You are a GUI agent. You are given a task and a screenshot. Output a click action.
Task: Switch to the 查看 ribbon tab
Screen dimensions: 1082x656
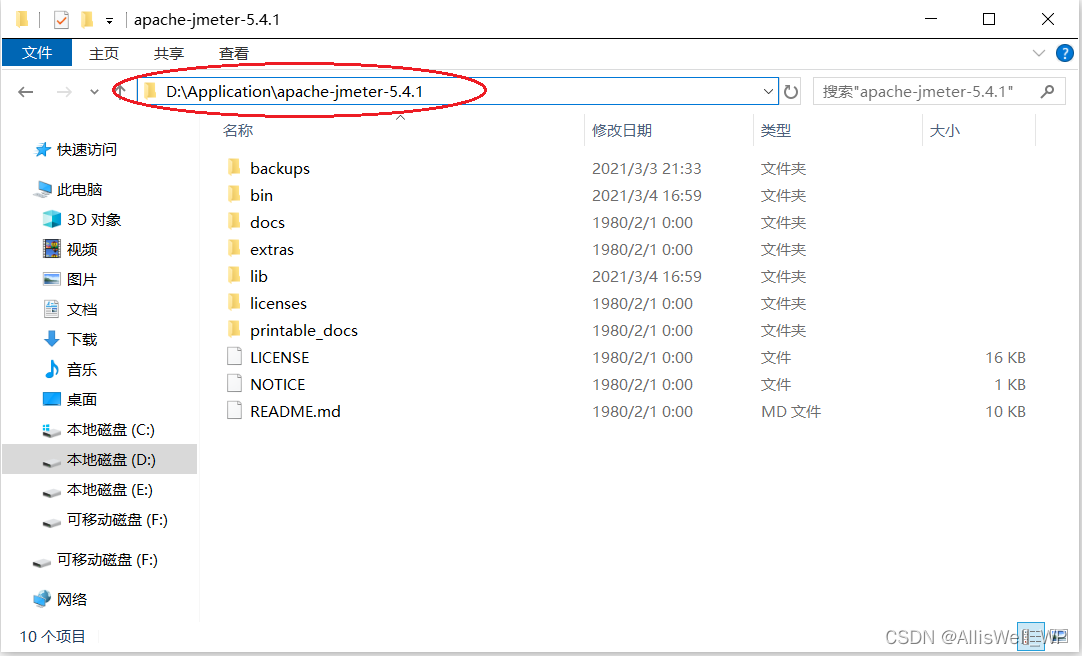click(234, 53)
